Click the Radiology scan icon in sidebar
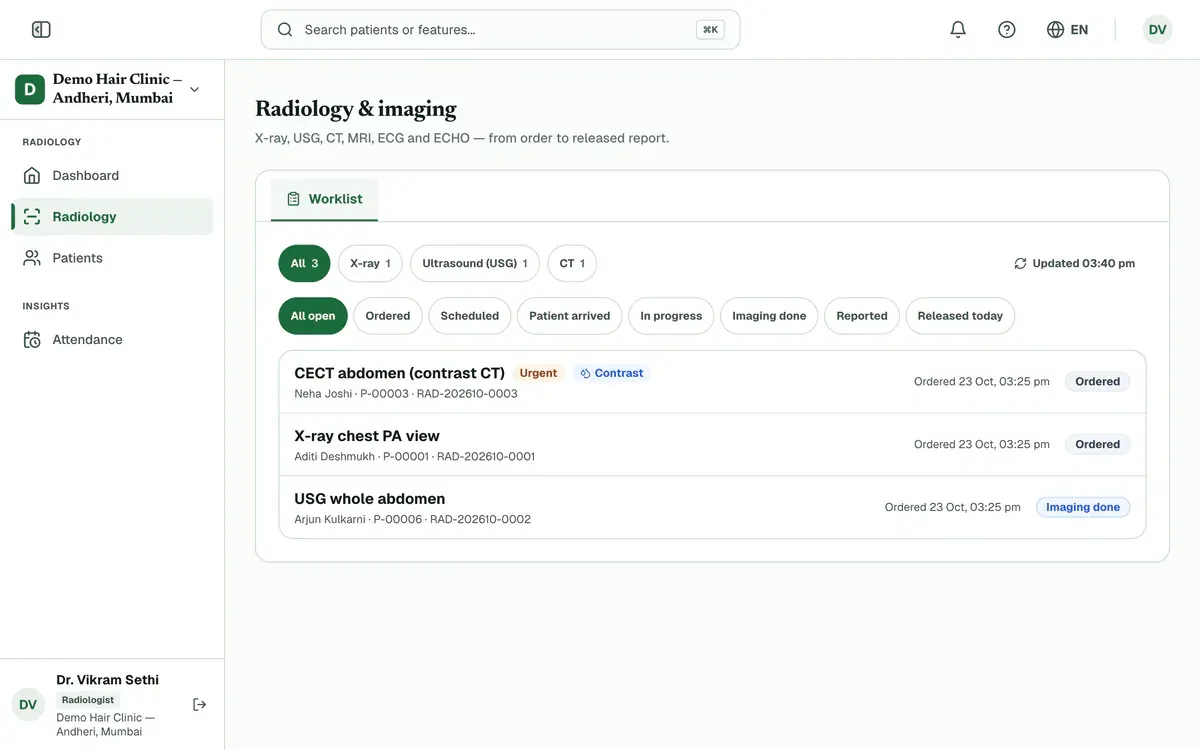The image size is (1200, 750). coord(32,217)
